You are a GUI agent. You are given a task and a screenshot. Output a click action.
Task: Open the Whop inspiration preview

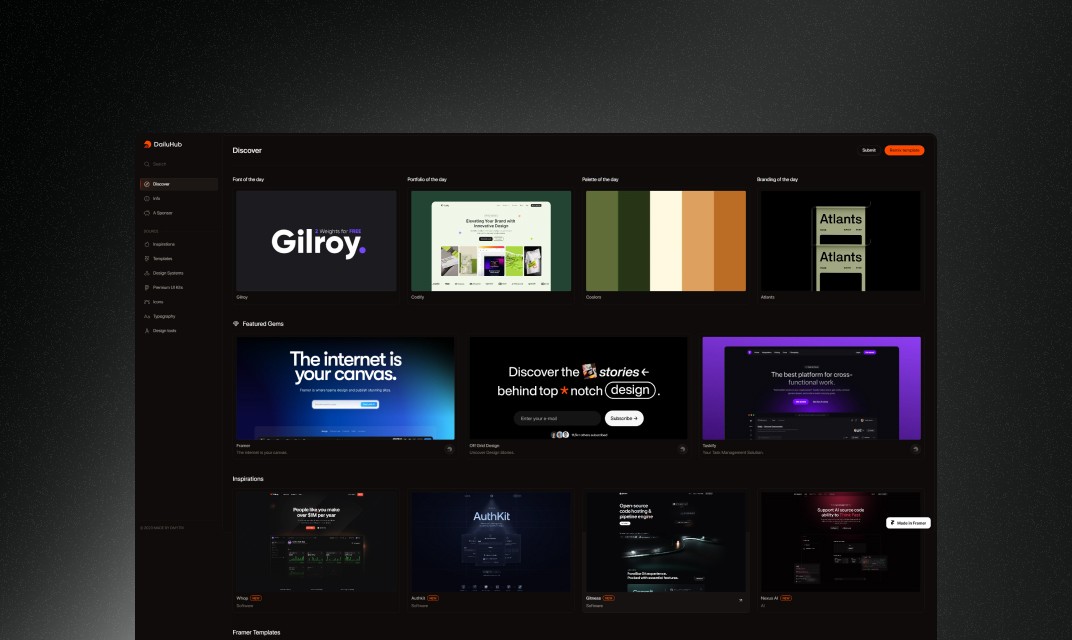(316, 542)
